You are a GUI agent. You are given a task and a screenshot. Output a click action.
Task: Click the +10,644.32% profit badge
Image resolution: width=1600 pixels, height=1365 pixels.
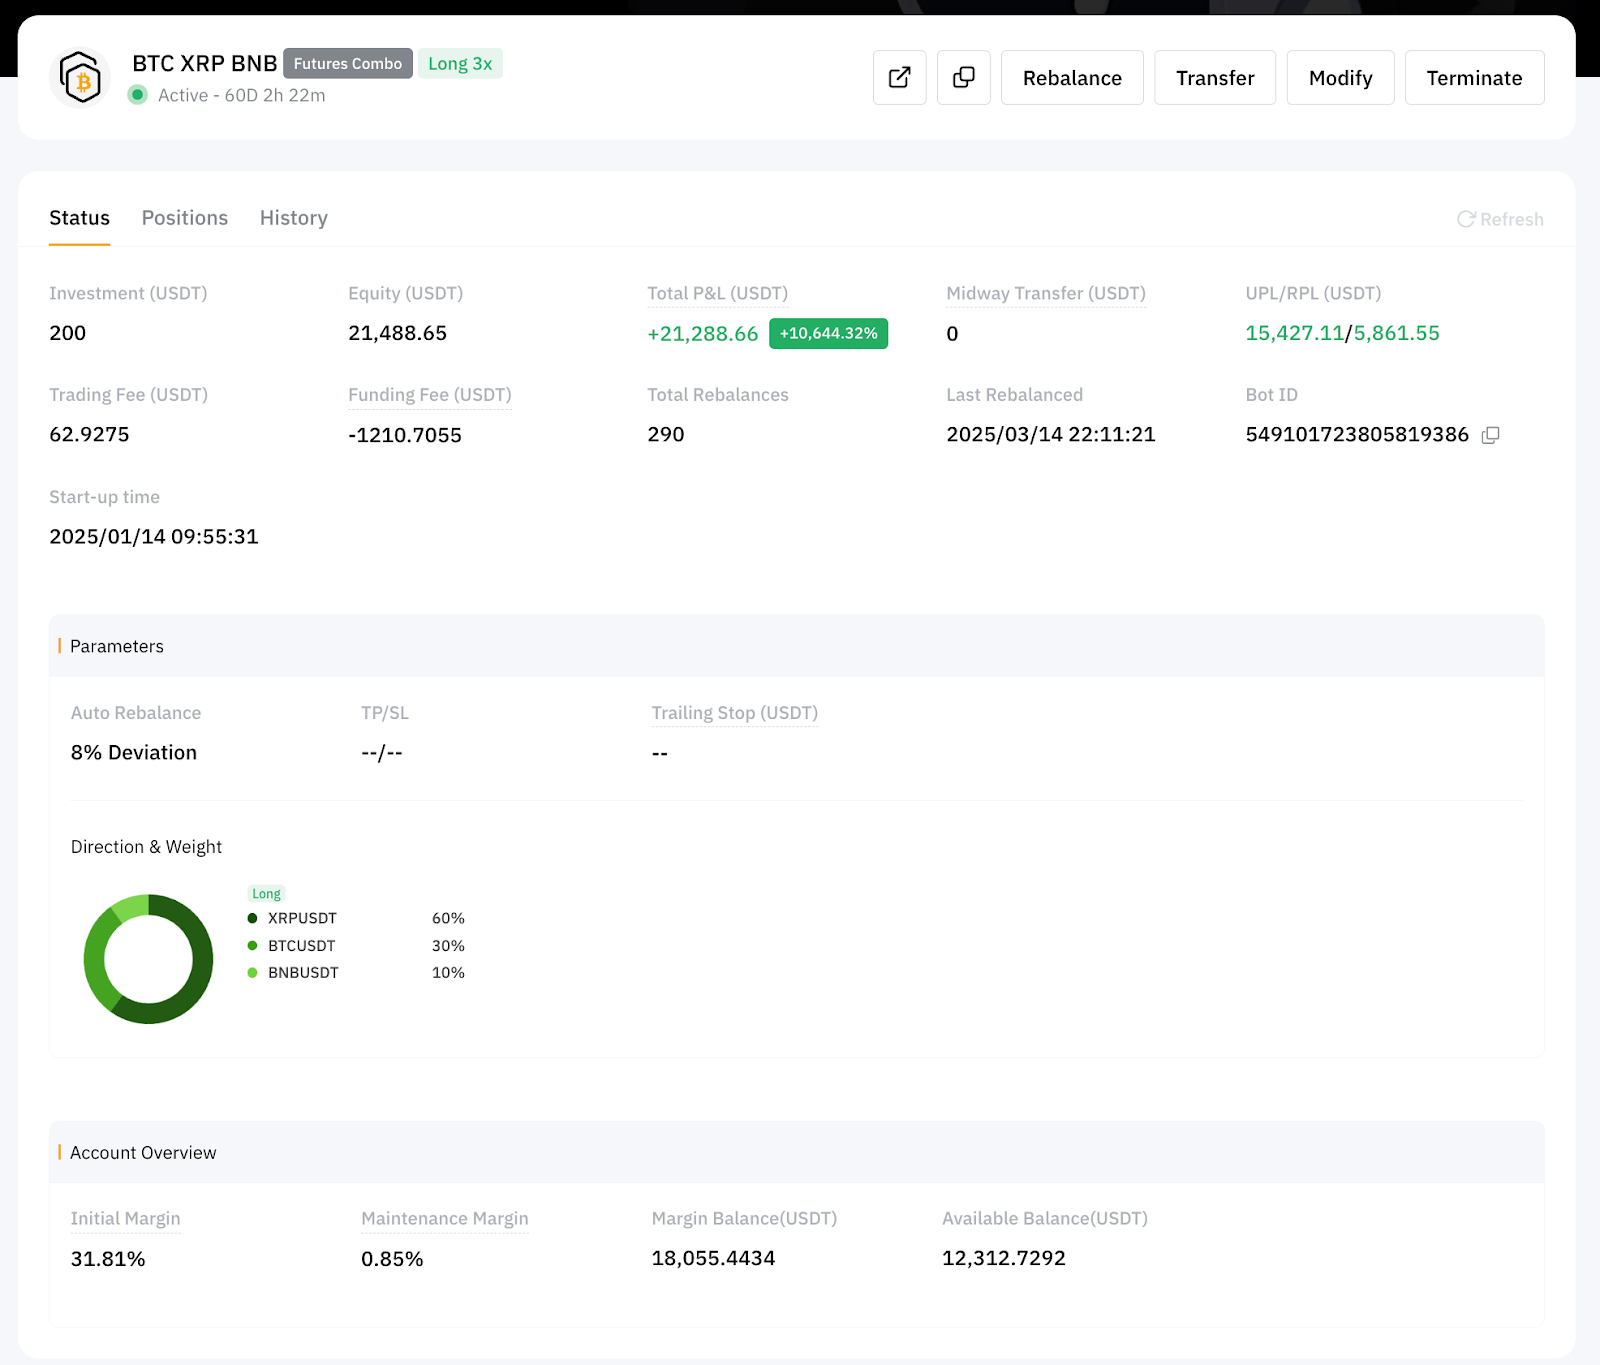pyautogui.click(x=828, y=333)
